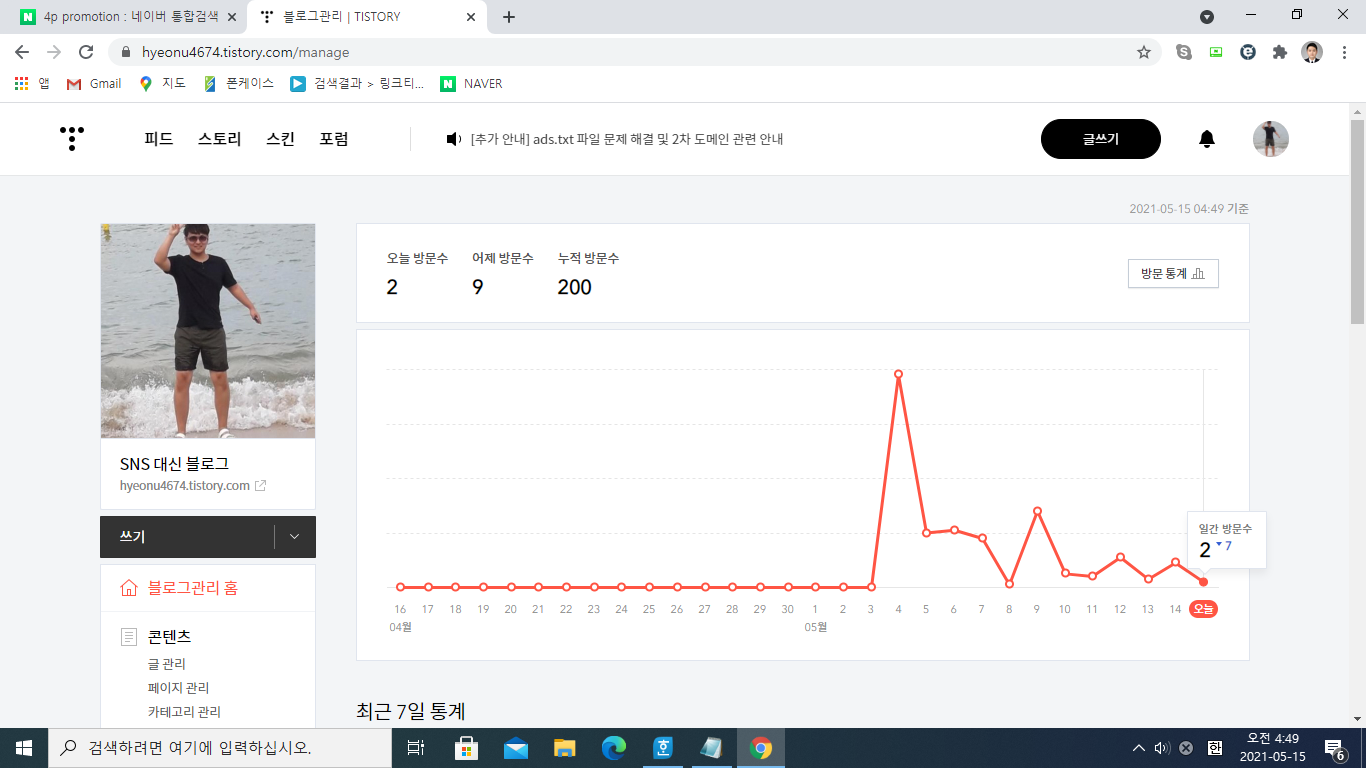Open Microsoft Store from taskbar

click(466, 748)
